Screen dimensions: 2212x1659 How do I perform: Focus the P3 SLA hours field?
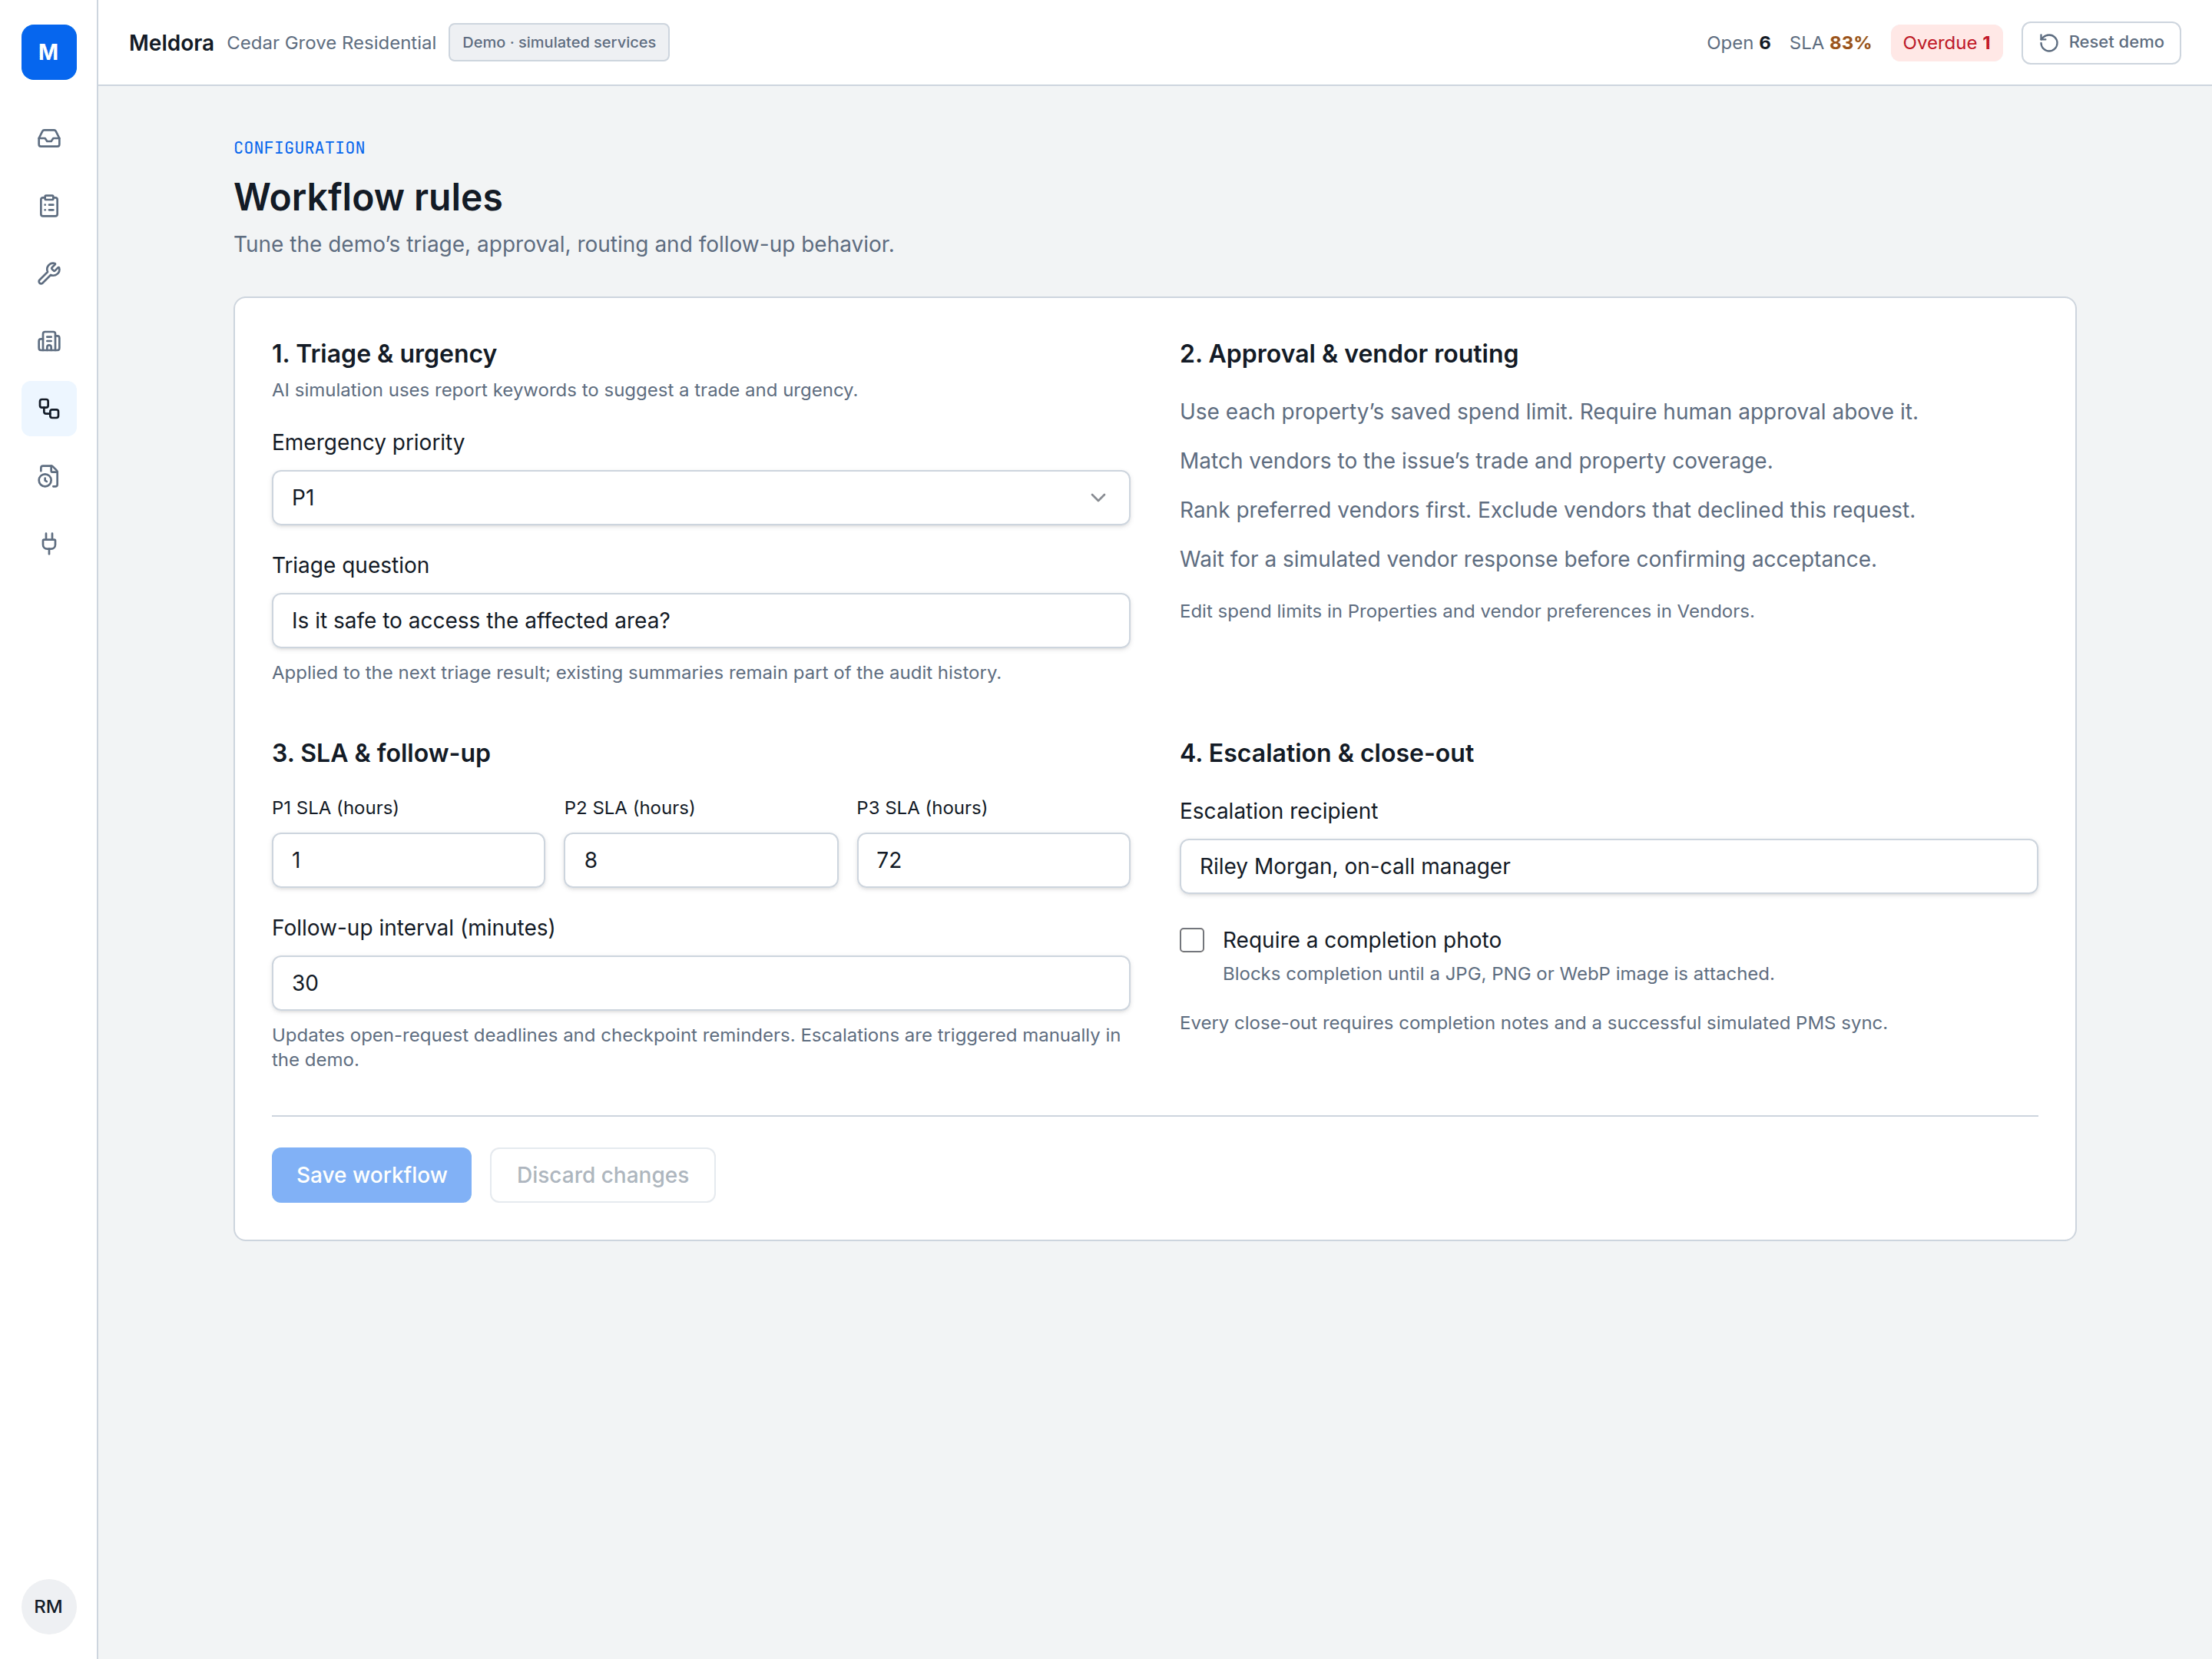[993, 860]
